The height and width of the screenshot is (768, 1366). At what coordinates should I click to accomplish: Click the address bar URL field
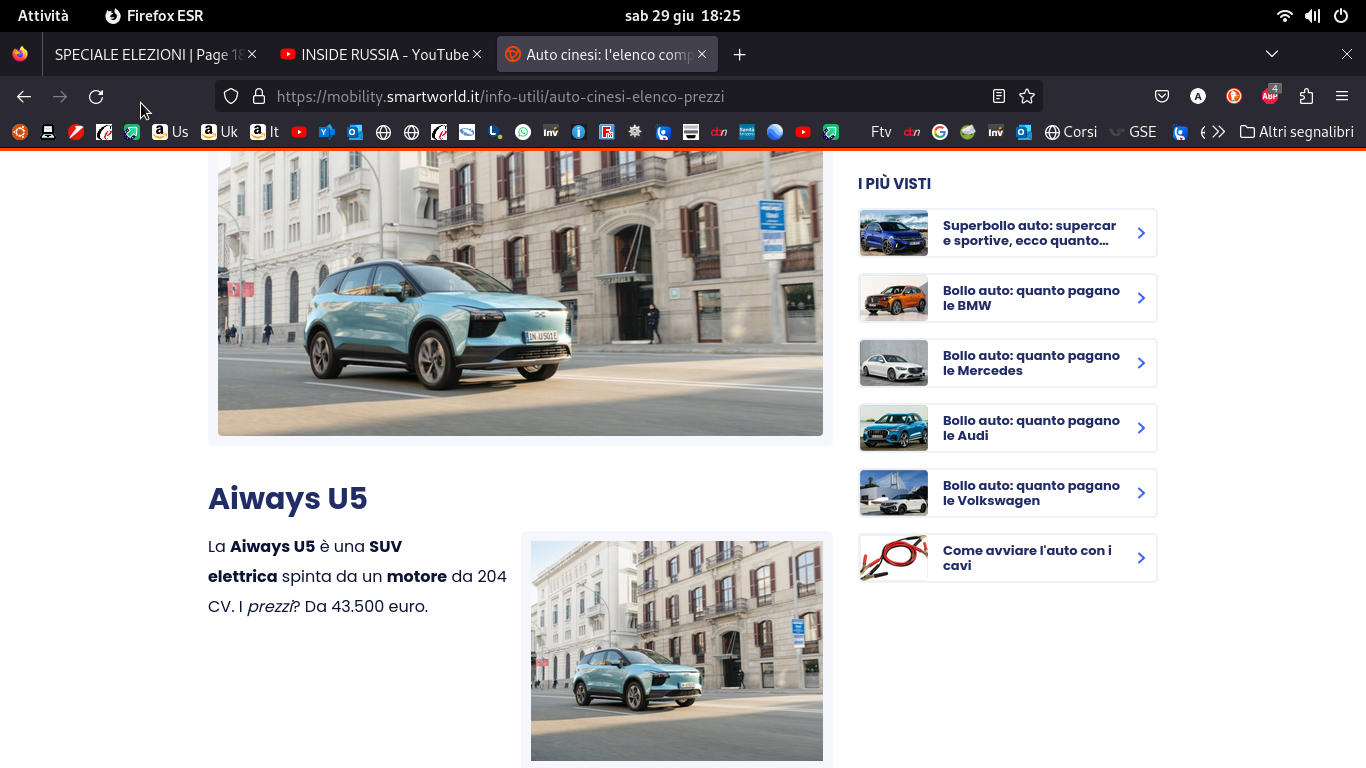[x=628, y=96]
